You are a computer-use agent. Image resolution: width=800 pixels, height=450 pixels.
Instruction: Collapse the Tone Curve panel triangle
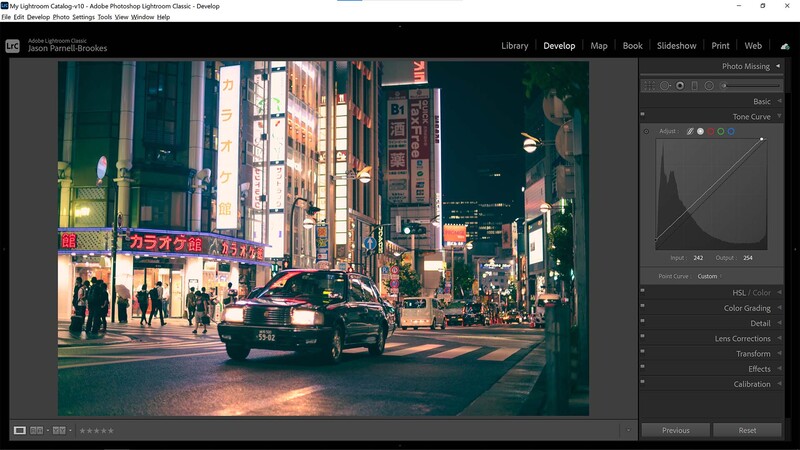pyautogui.click(x=779, y=116)
